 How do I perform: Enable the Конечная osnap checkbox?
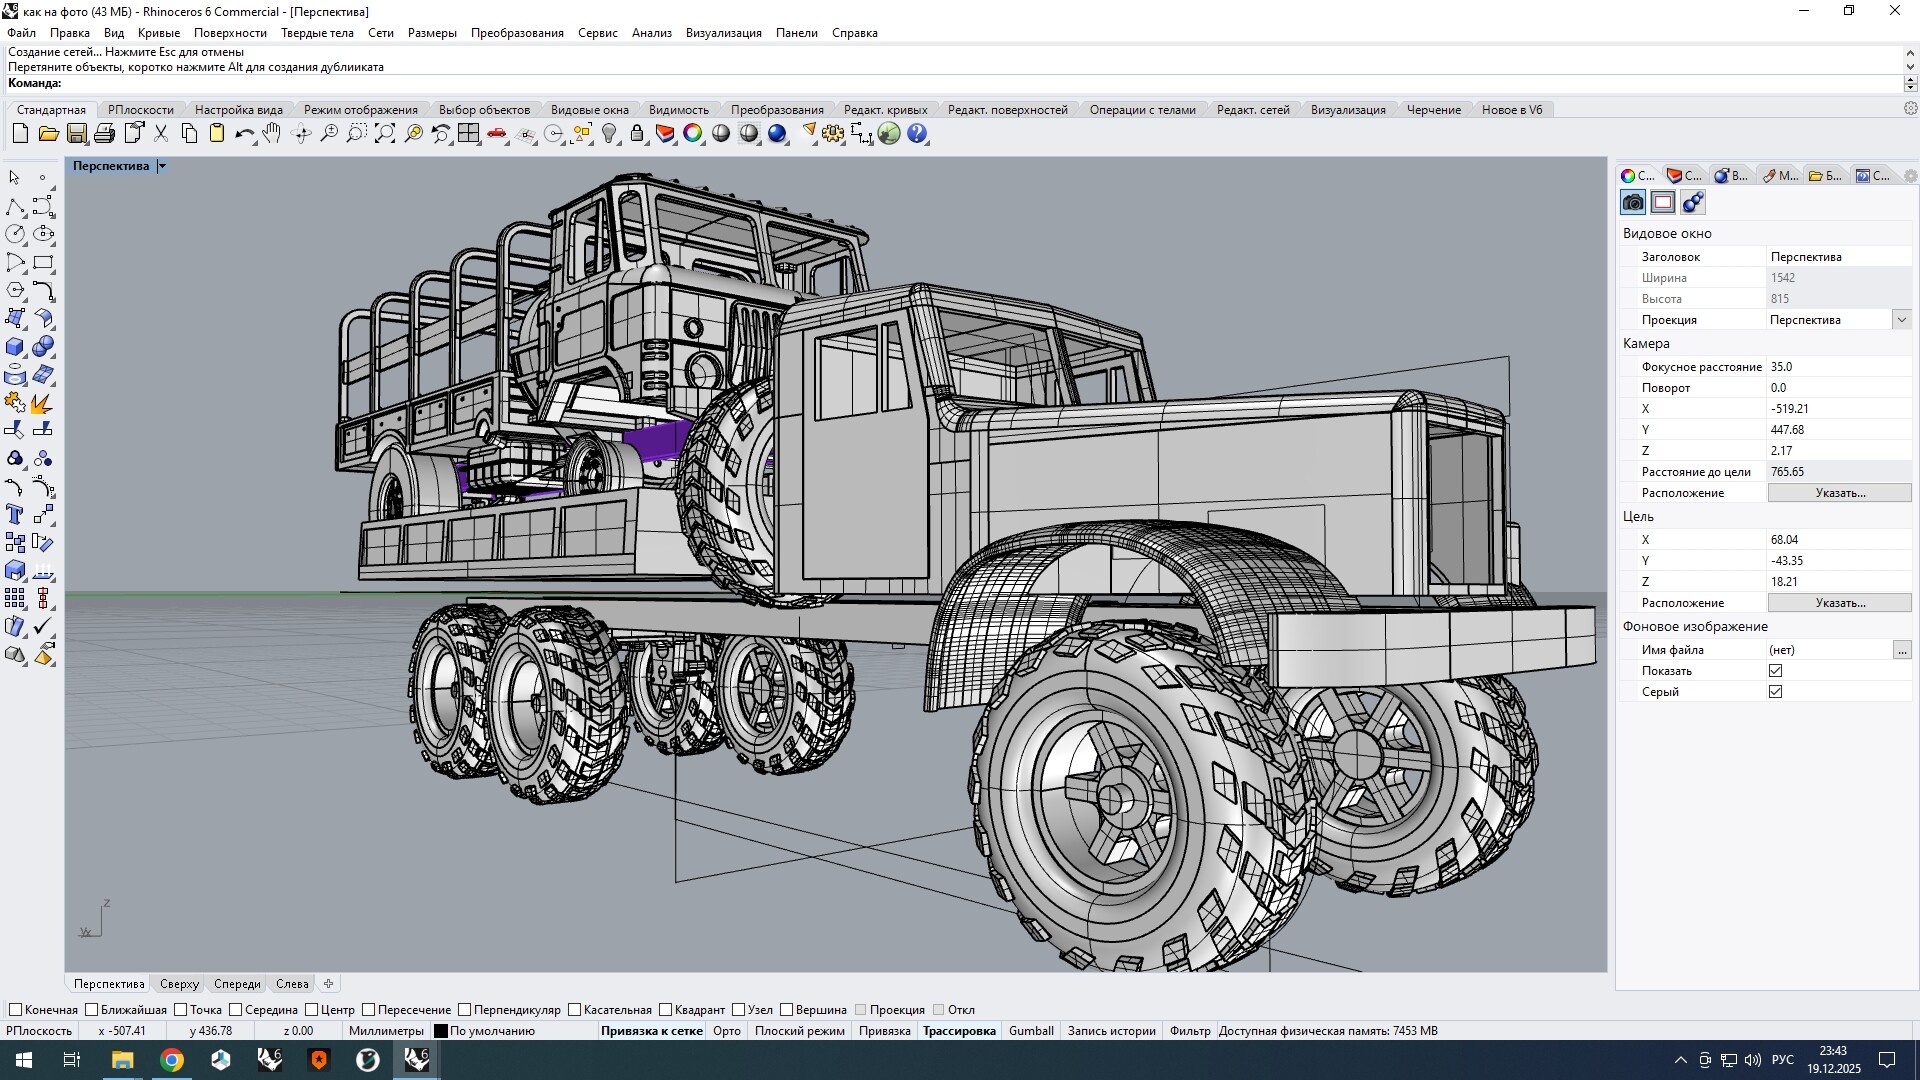pyautogui.click(x=15, y=1010)
